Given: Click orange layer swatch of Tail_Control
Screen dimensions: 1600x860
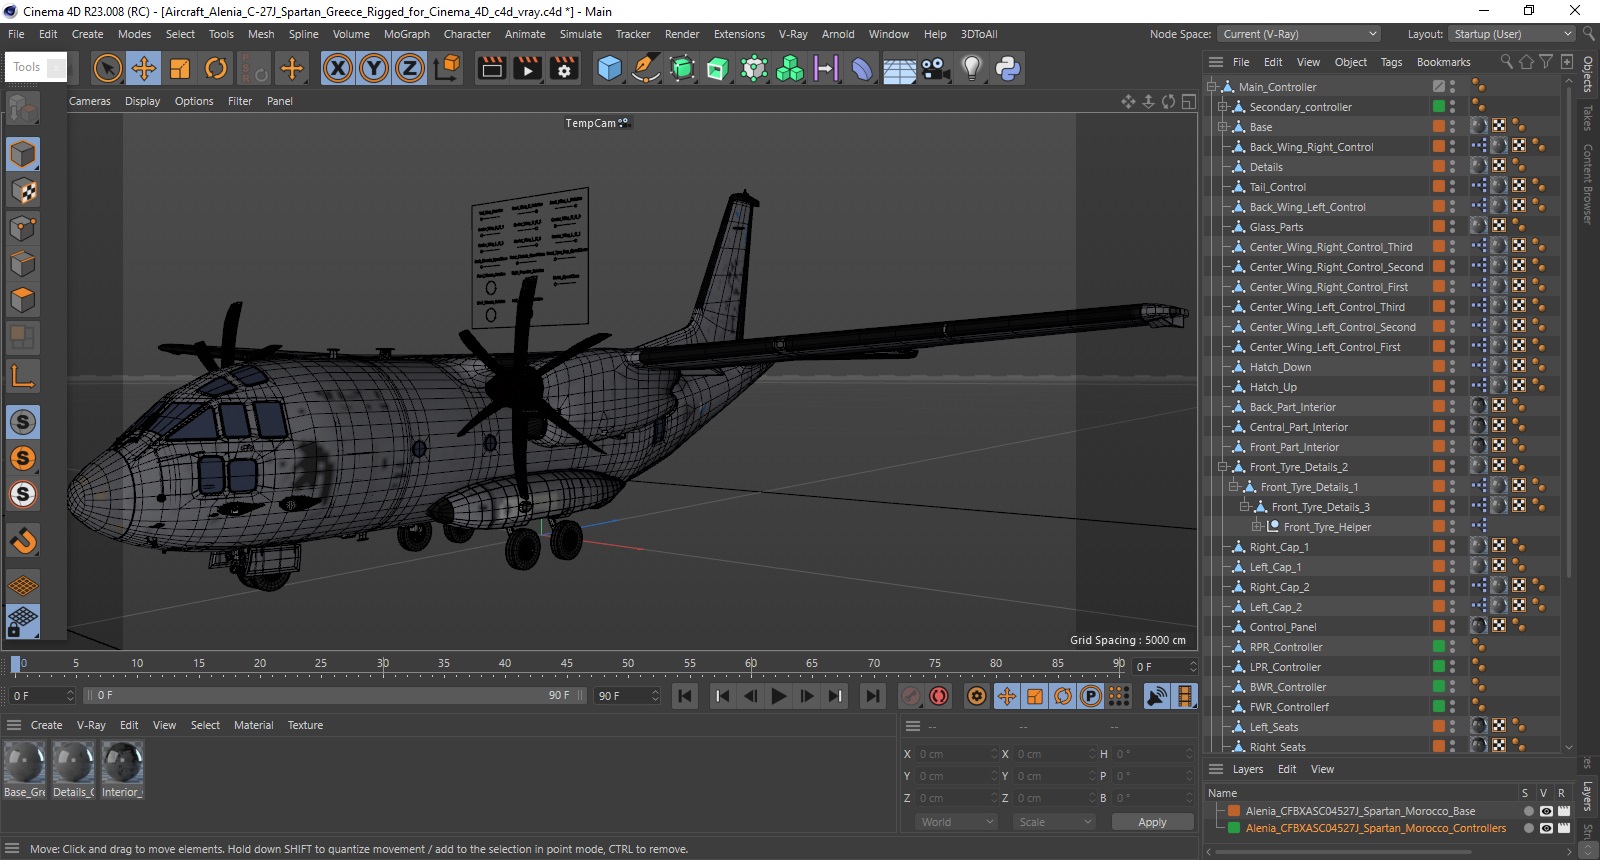Looking at the screenshot, I should click(1438, 186).
